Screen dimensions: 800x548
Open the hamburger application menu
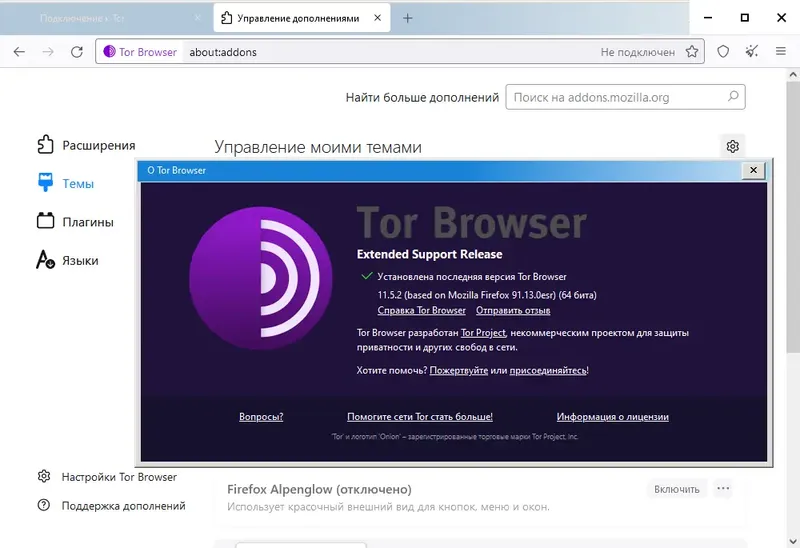pos(781,52)
